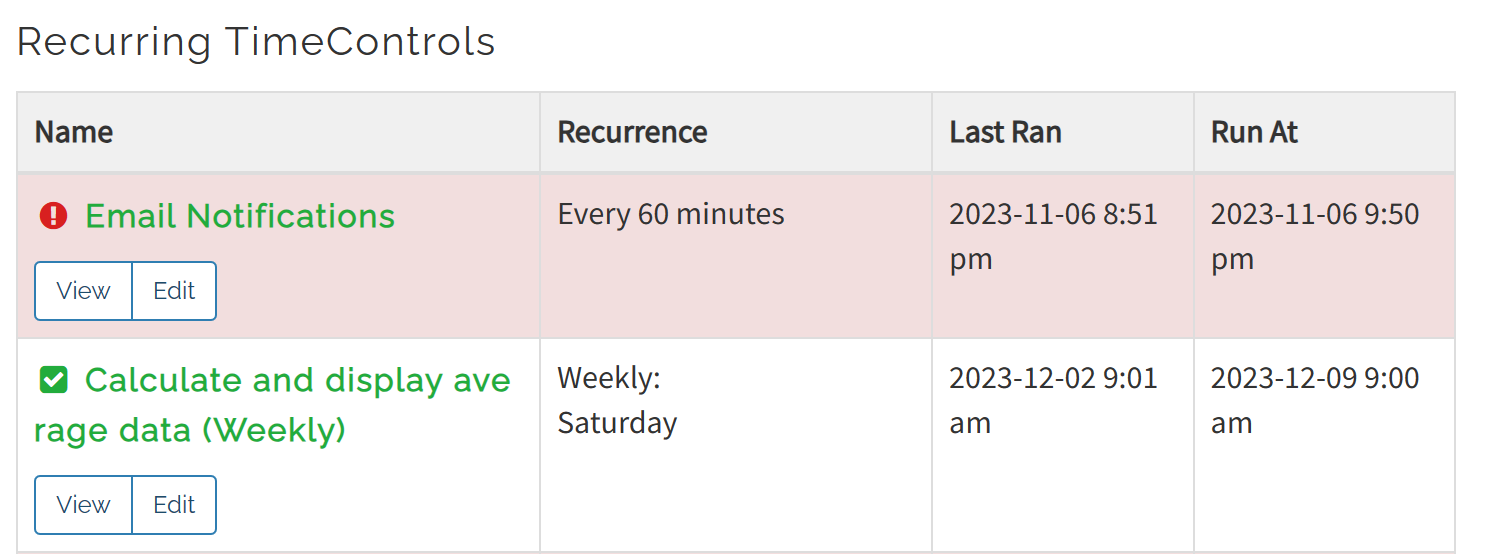Viewport: 1508px width, 554px height.
Task: Click the Name column header
Action: 74,132
